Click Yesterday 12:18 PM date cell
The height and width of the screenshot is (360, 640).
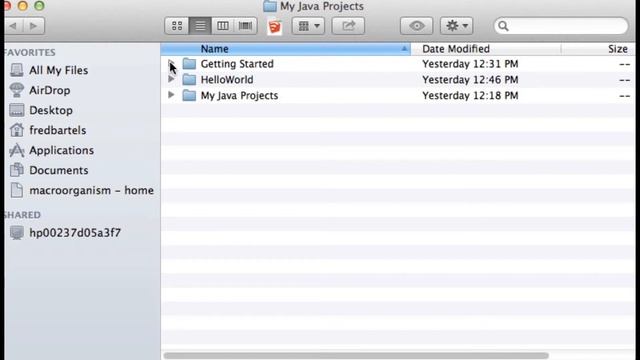470,96
